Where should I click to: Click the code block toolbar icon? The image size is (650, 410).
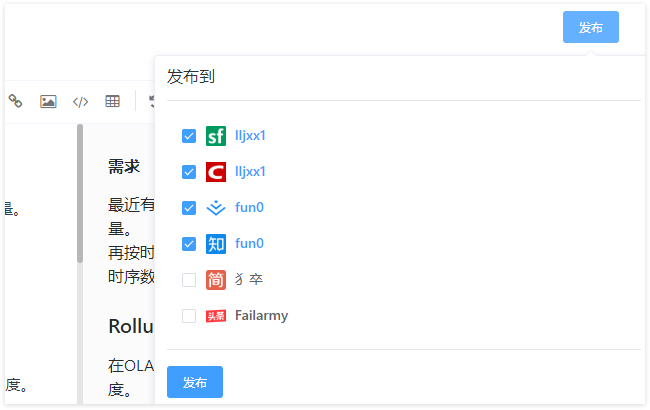(80, 102)
